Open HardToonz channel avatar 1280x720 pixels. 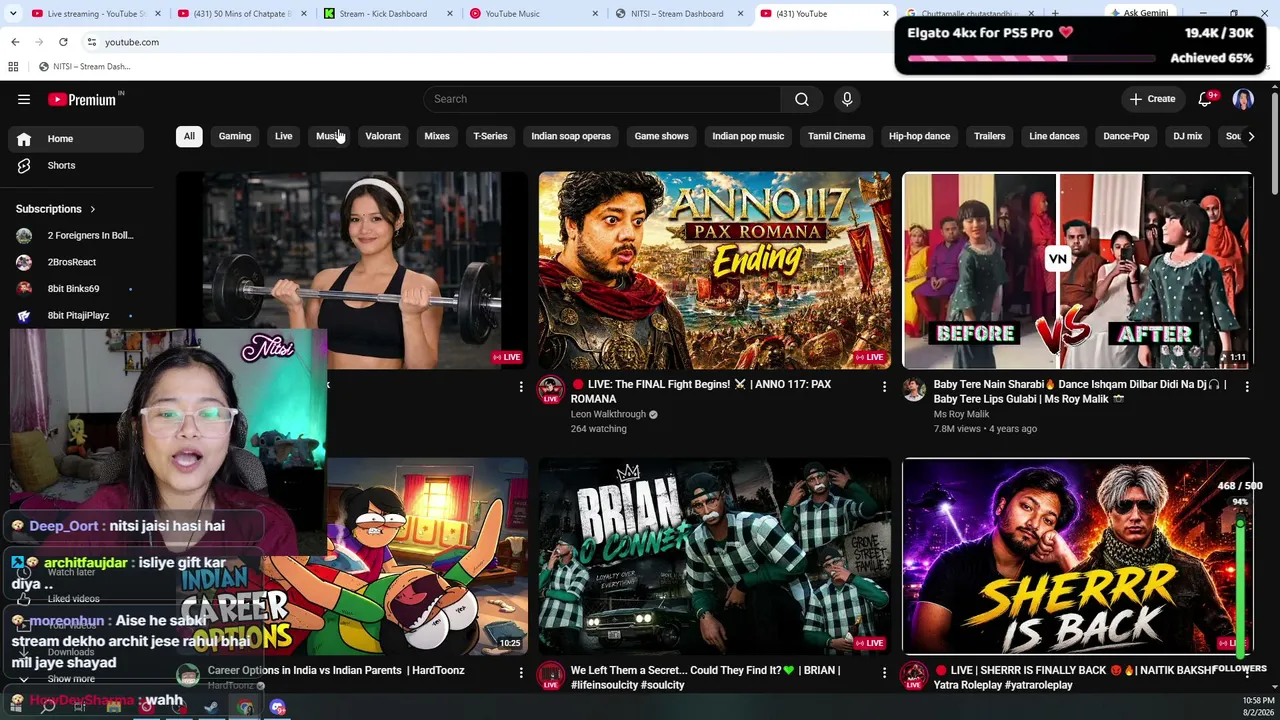tap(188, 676)
